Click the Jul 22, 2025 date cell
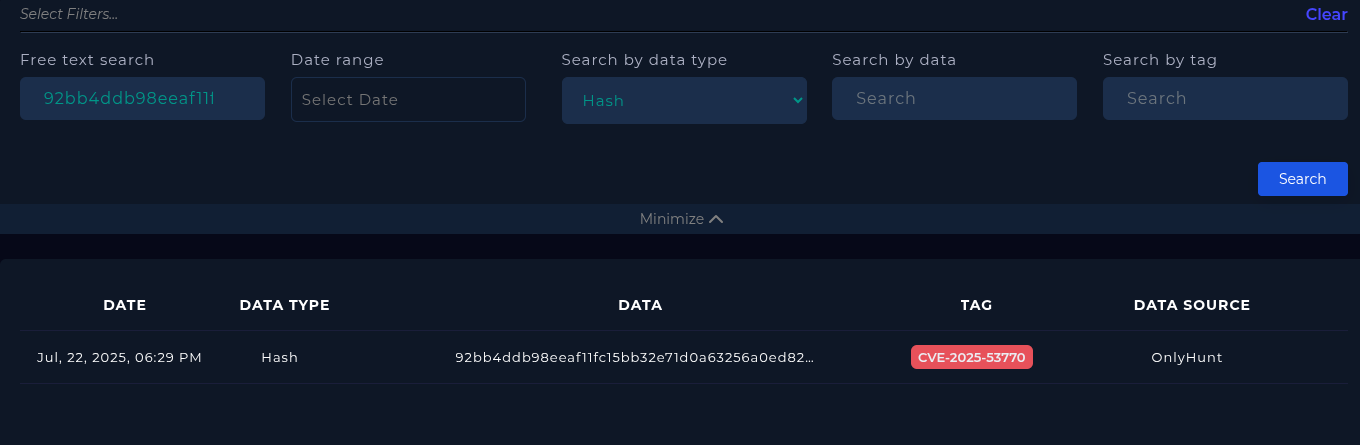 click(120, 357)
